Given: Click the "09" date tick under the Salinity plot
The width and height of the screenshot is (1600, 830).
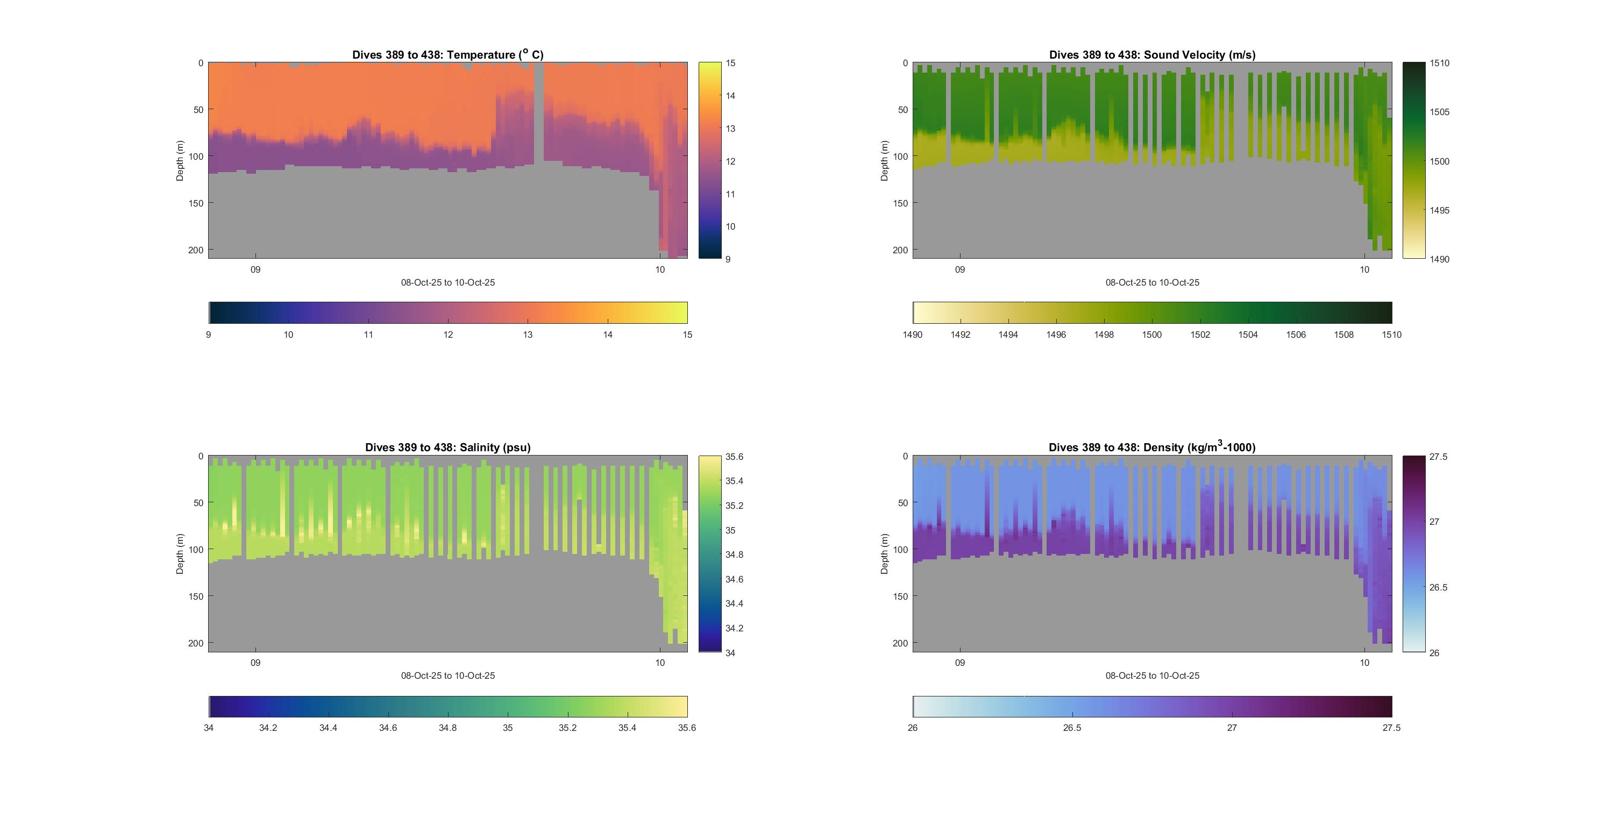Looking at the screenshot, I should pyautogui.click(x=256, y=663).
